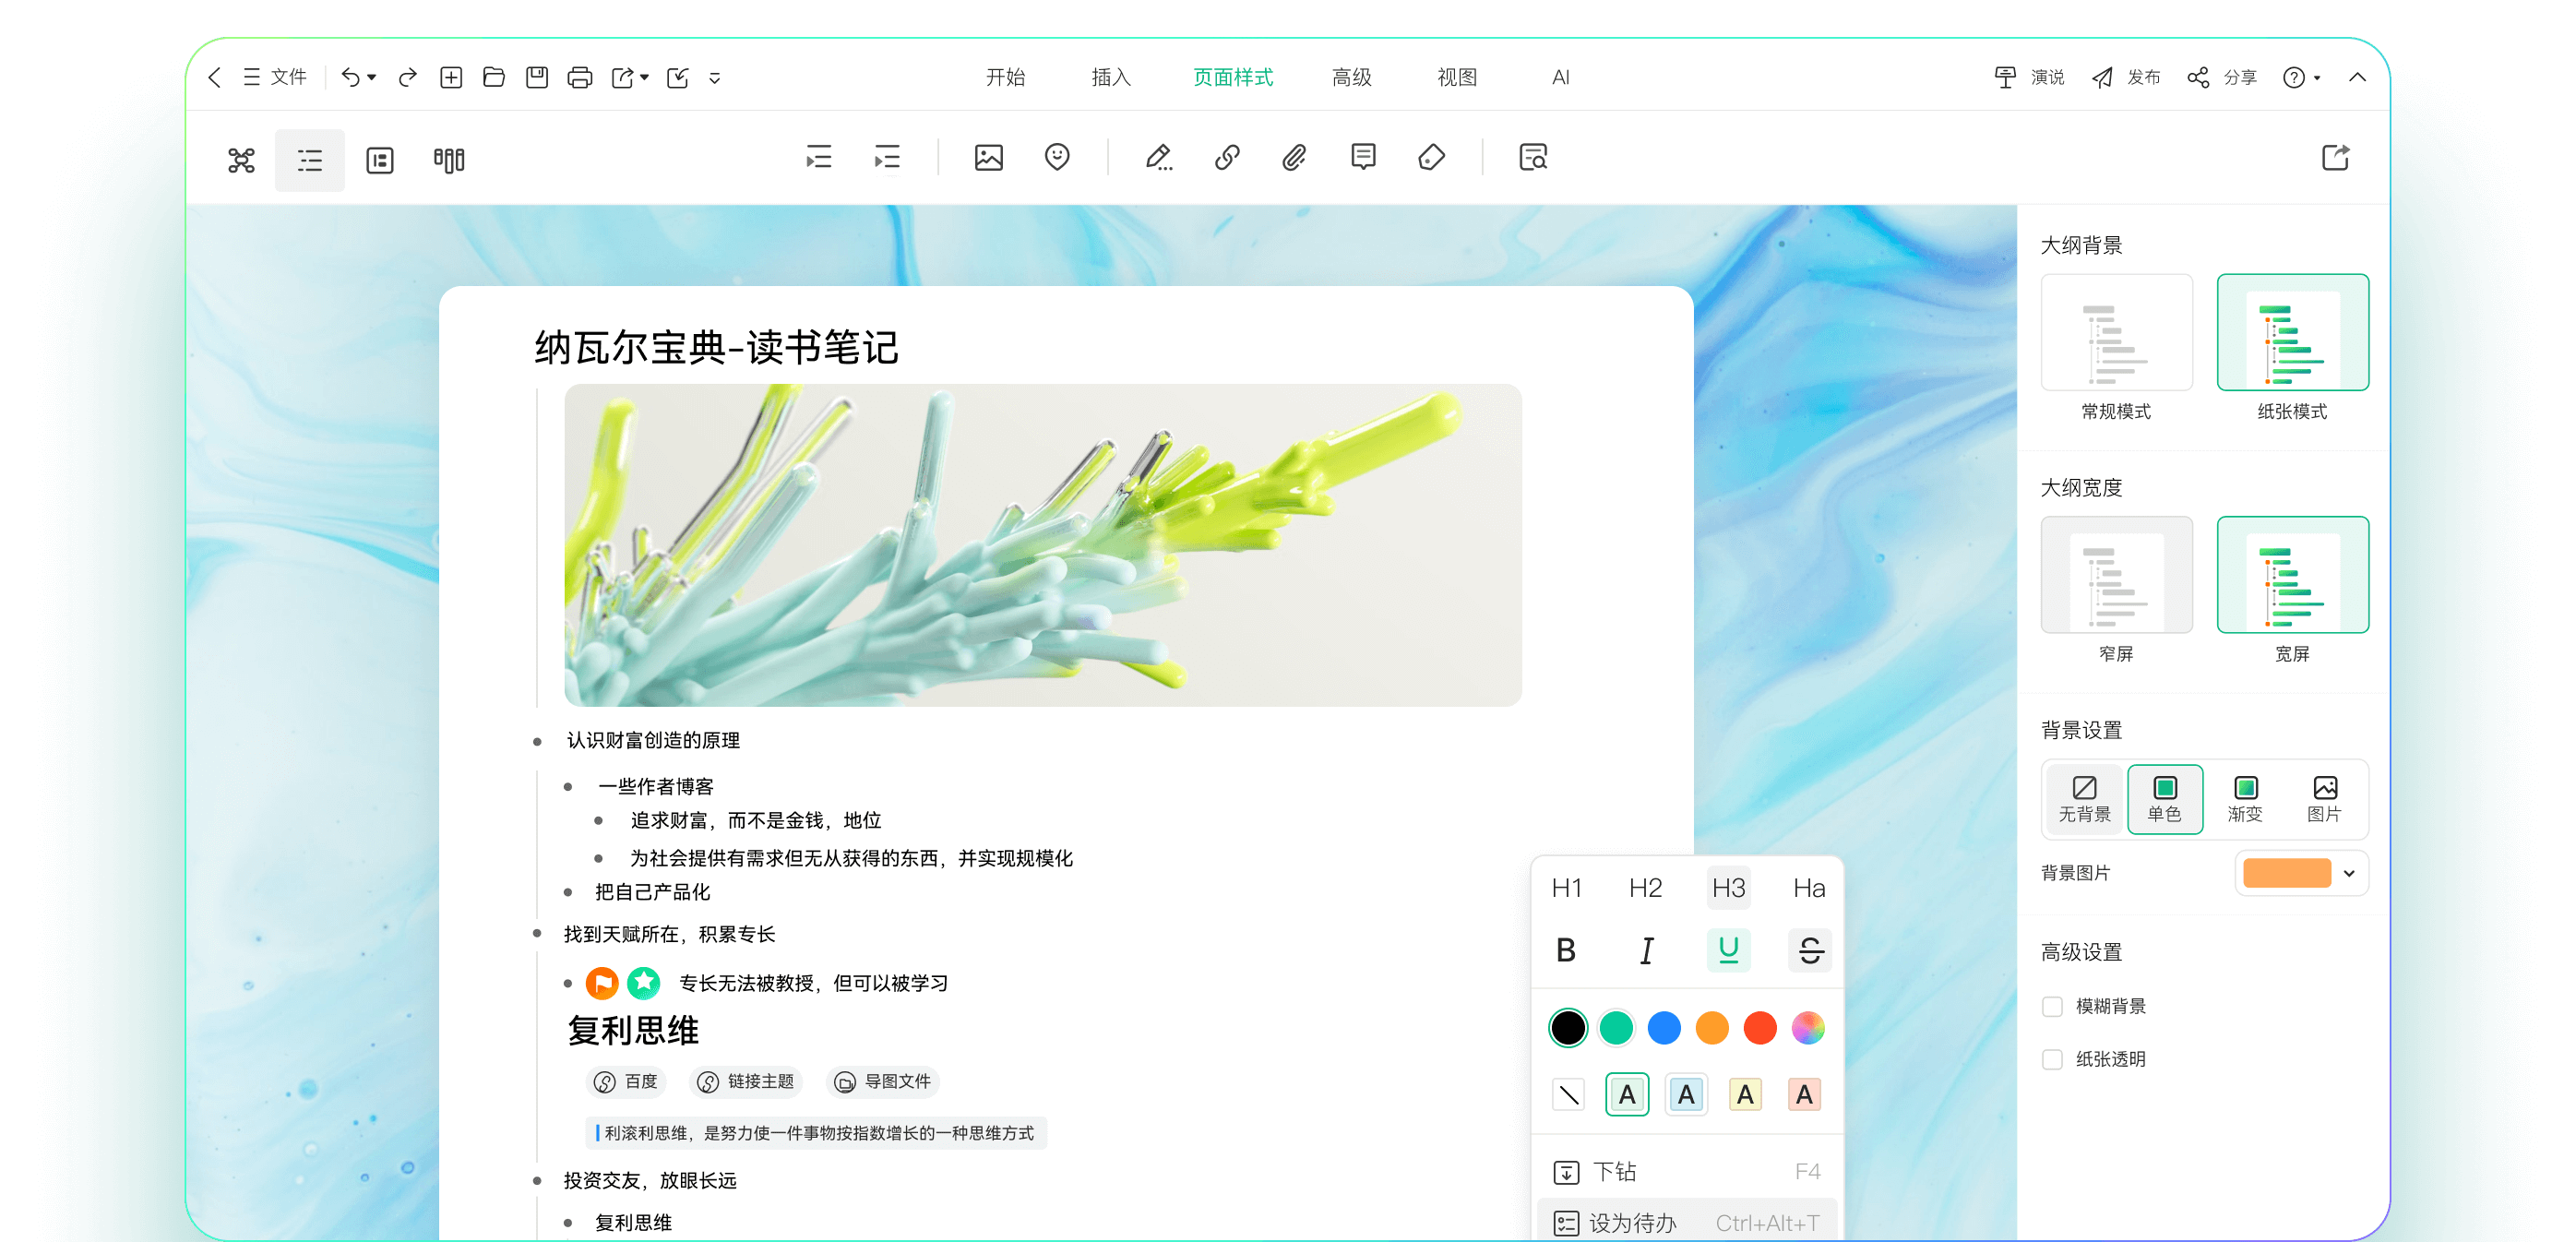Toggle bold formatting in popup

[x=1566, y=950]
